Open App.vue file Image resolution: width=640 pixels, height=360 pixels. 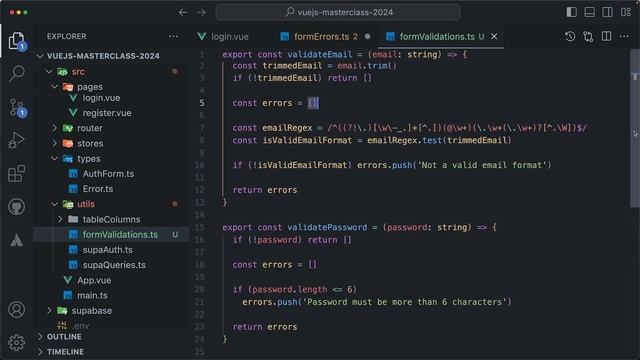pyautogui.click(x=94, y=280)
